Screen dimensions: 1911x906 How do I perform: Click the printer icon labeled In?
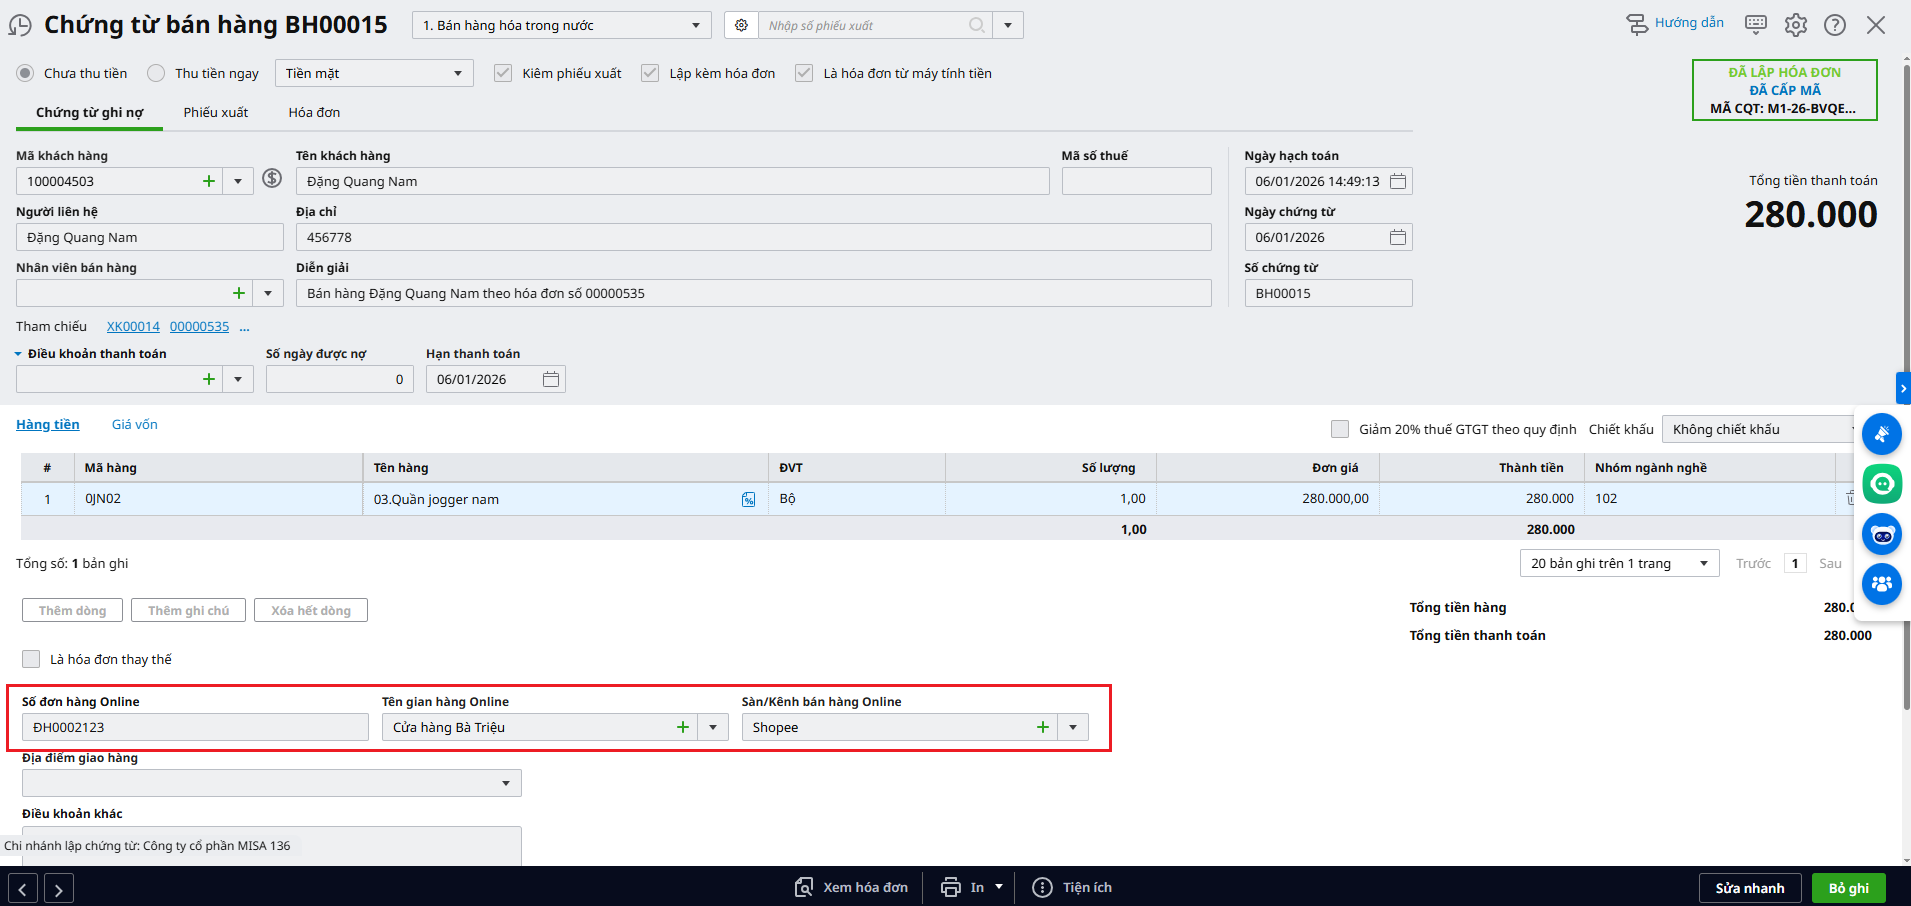pos(951,887)
